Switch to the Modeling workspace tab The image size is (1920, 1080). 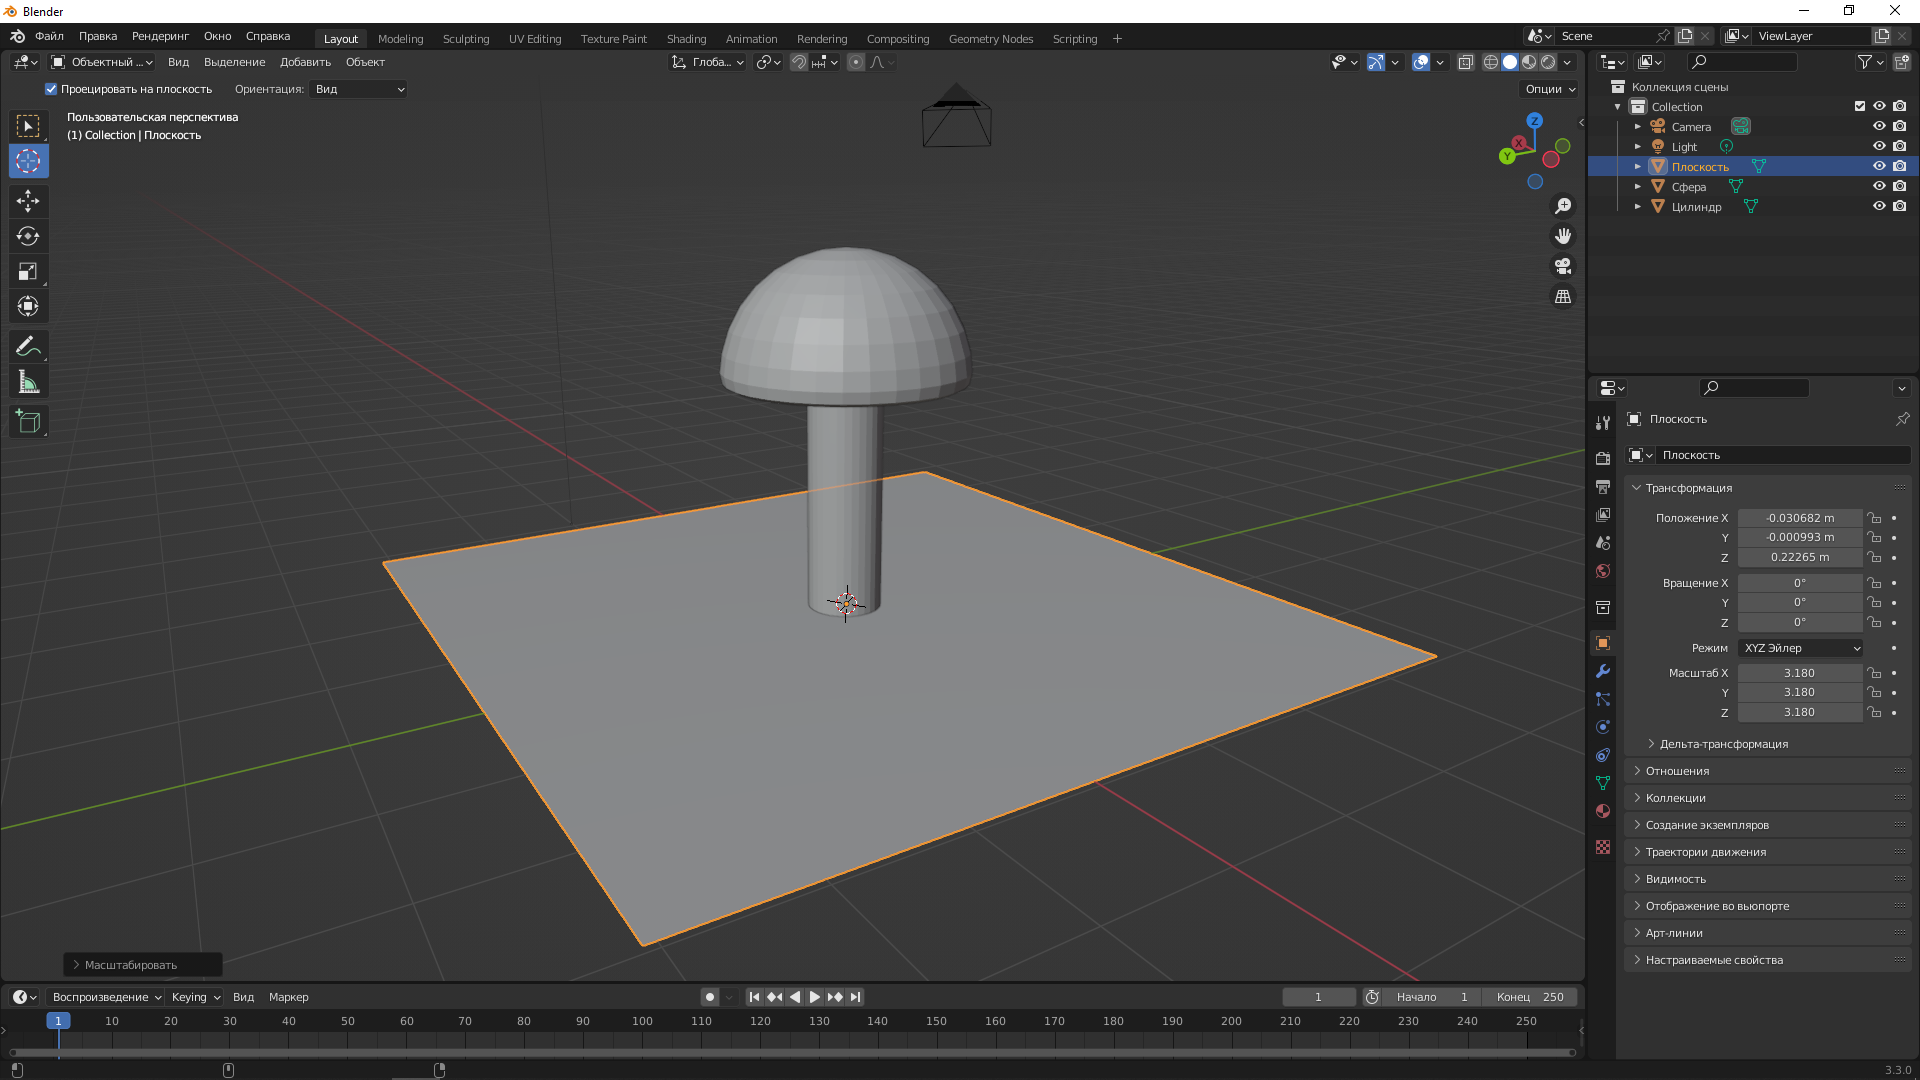click(x=400, y=38)
